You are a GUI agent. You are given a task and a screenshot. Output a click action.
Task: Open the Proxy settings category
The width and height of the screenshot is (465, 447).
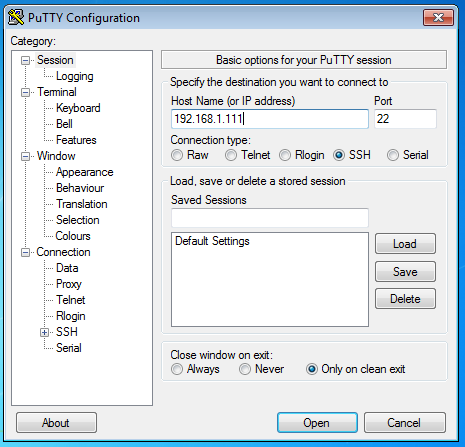[x=69, y=284]
